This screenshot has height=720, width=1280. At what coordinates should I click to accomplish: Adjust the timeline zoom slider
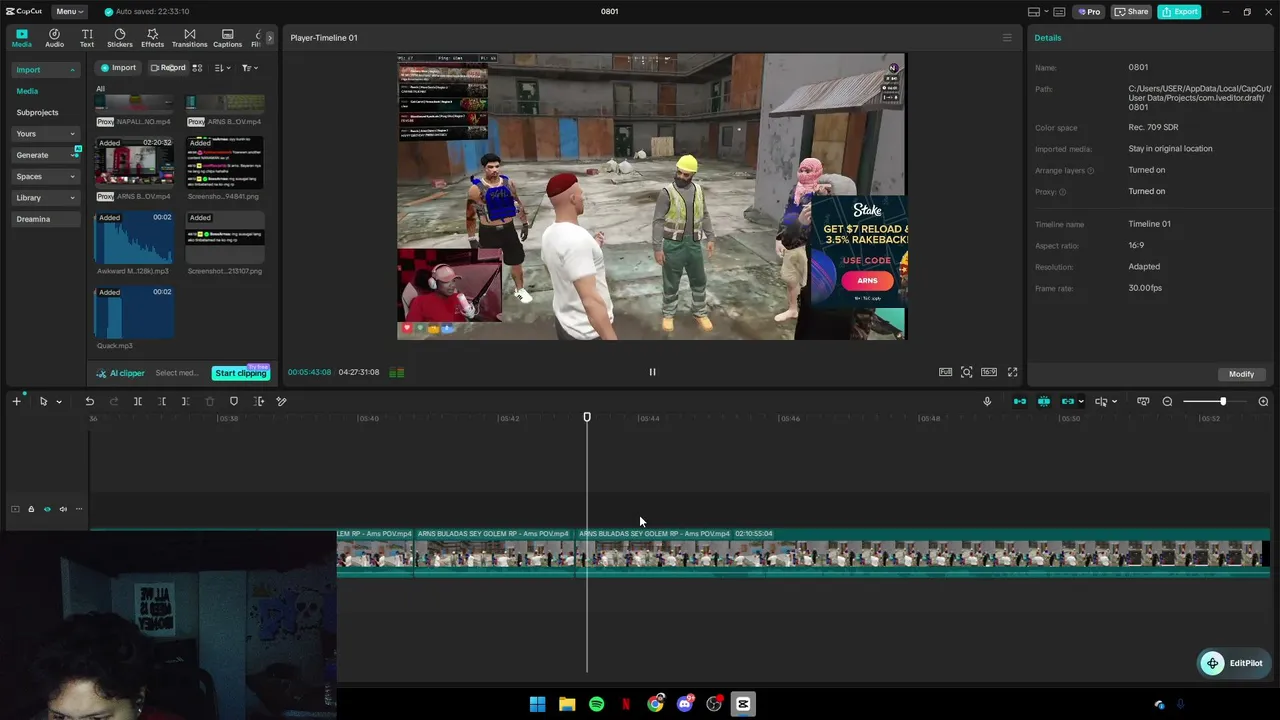(x=1222, y=401)
